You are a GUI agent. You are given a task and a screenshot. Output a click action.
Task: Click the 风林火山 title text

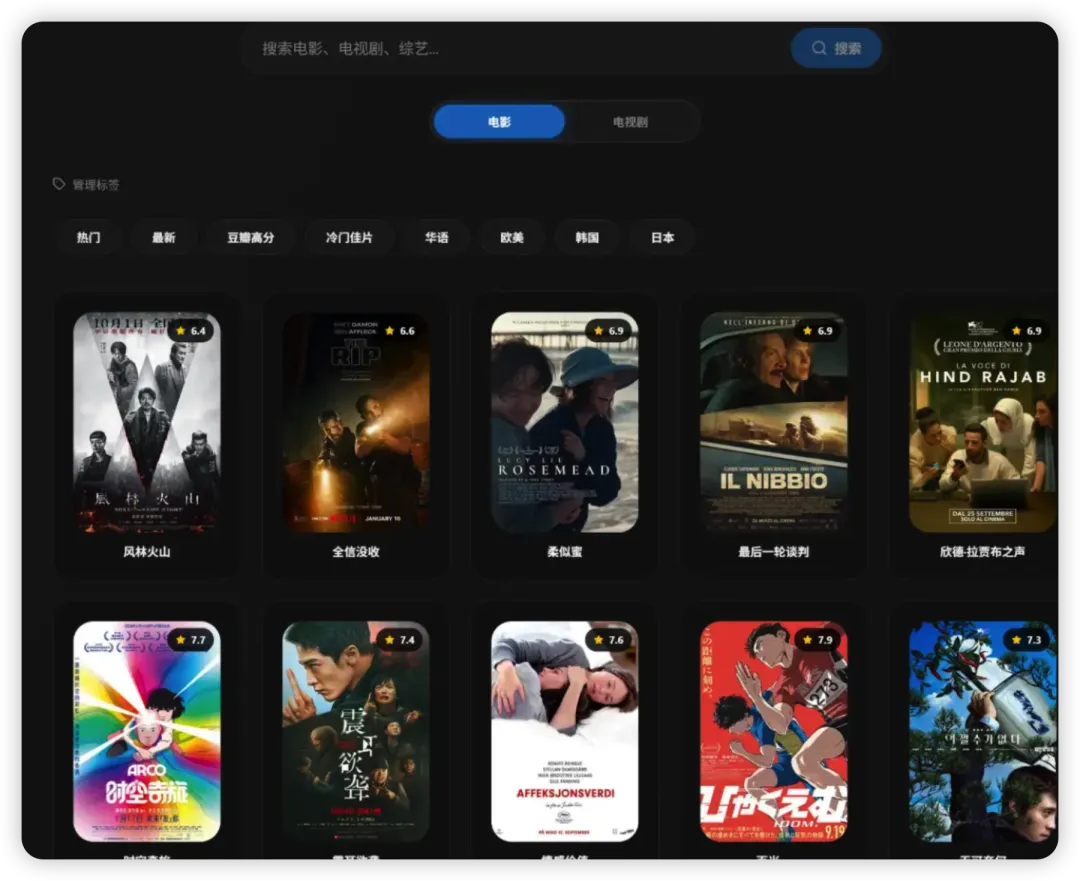click(147, 552)
